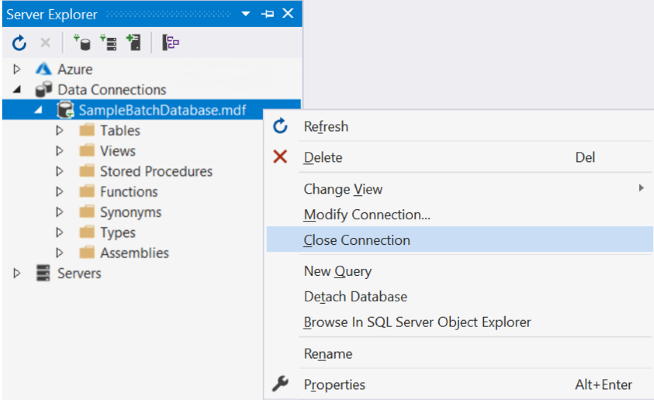
Task: Click the blue refresh icon in the context menu
Action: [x=280, y=126]
